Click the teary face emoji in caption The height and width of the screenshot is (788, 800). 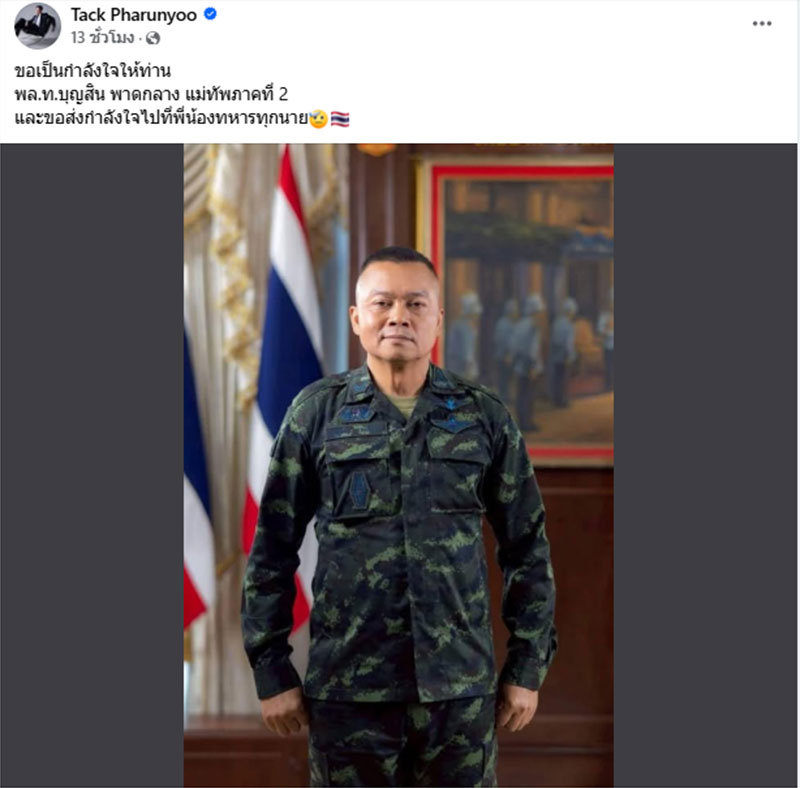tap(318, 118)
